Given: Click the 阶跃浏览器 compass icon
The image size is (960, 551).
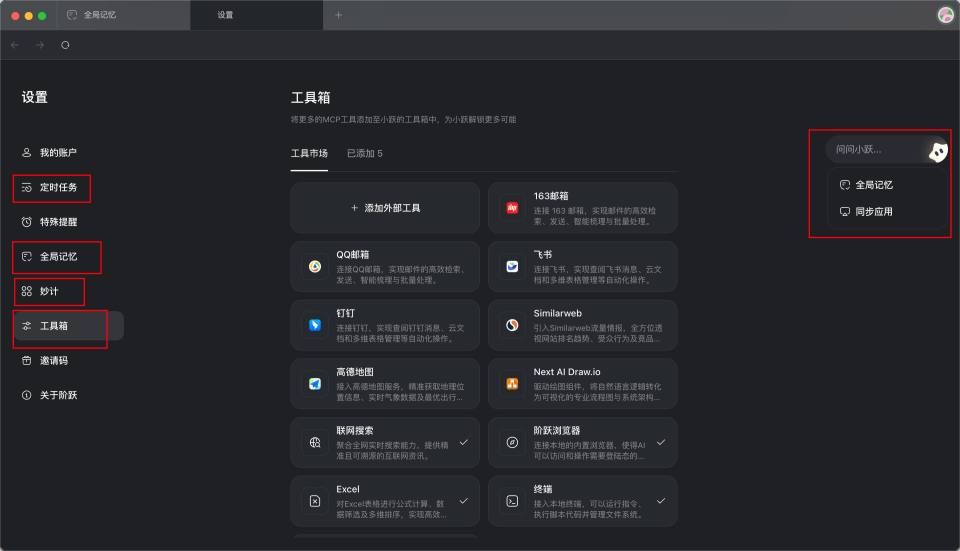Looking at the screenshot, I should click(512, 442).
